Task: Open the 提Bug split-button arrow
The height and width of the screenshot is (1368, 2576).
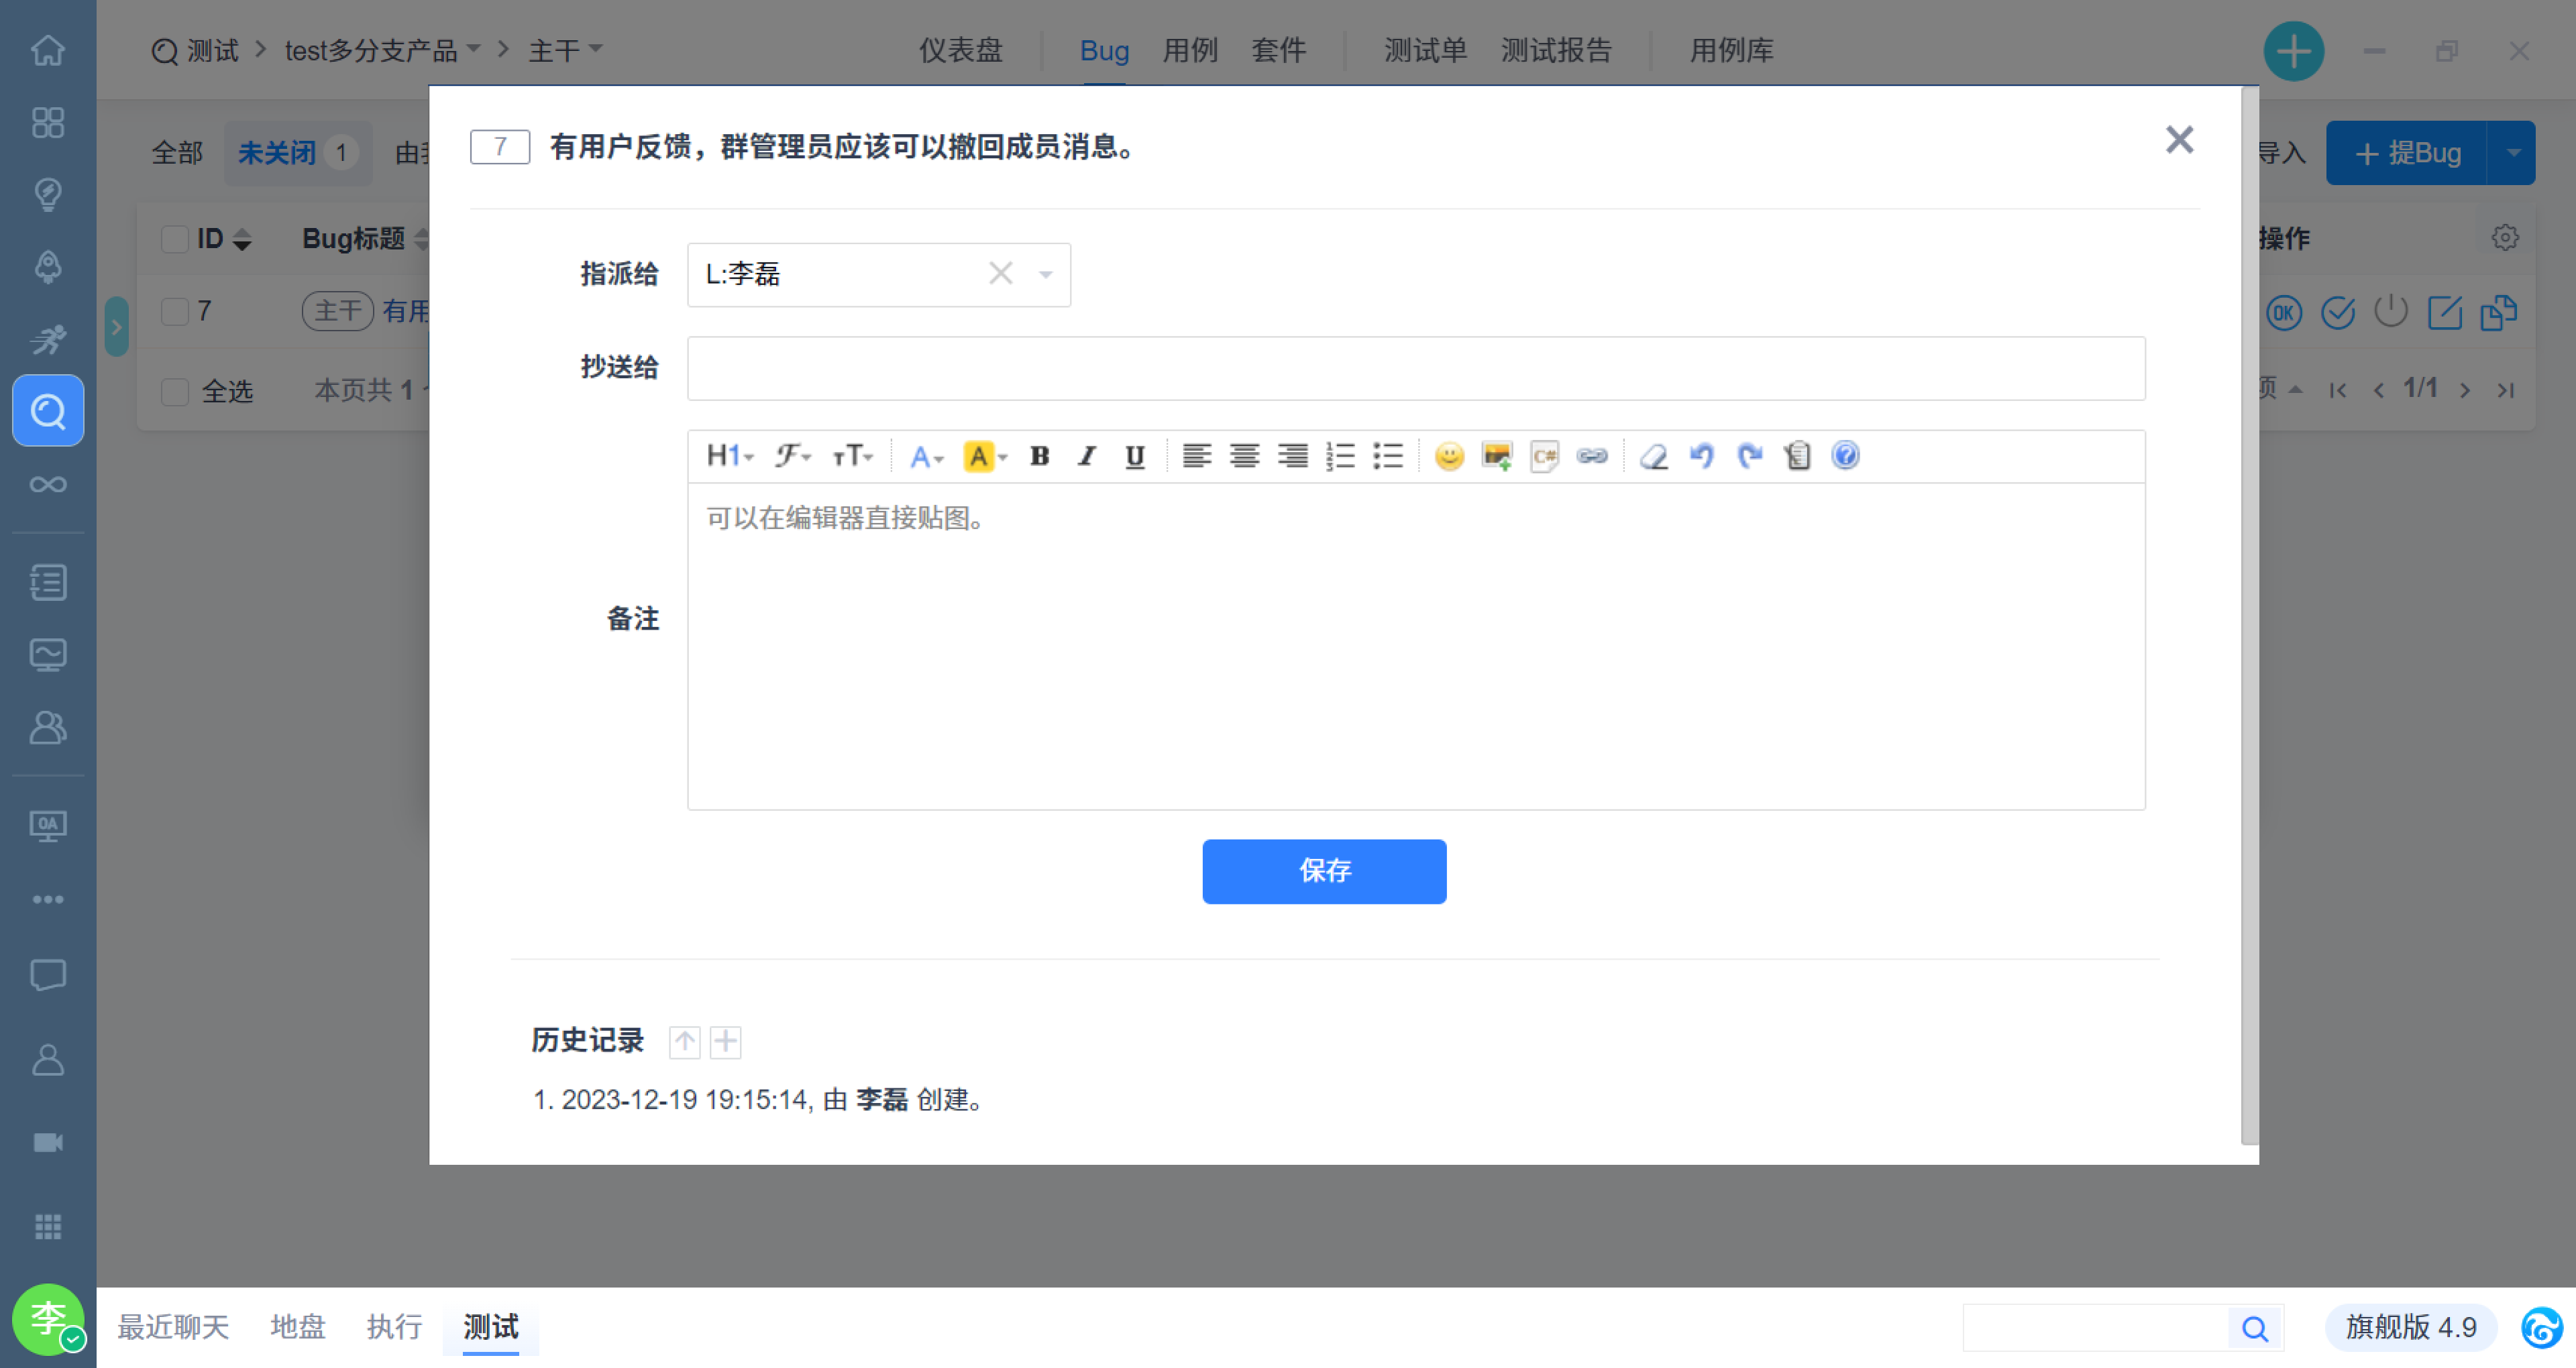Action: pyautogui.click(x=2512, y=153)
